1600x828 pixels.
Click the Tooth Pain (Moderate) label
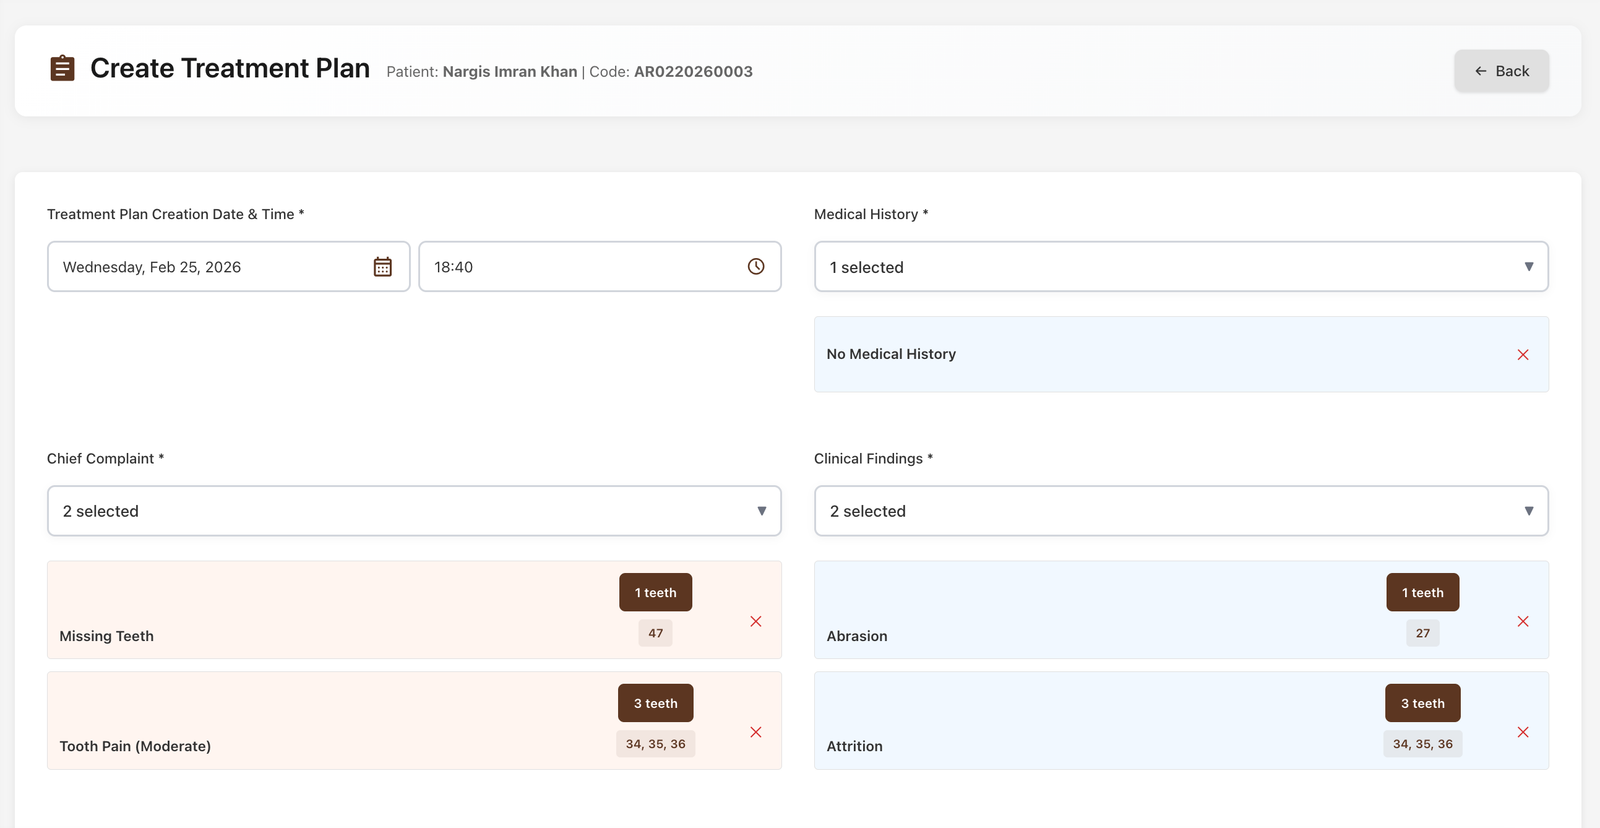(x=135, y=746)
